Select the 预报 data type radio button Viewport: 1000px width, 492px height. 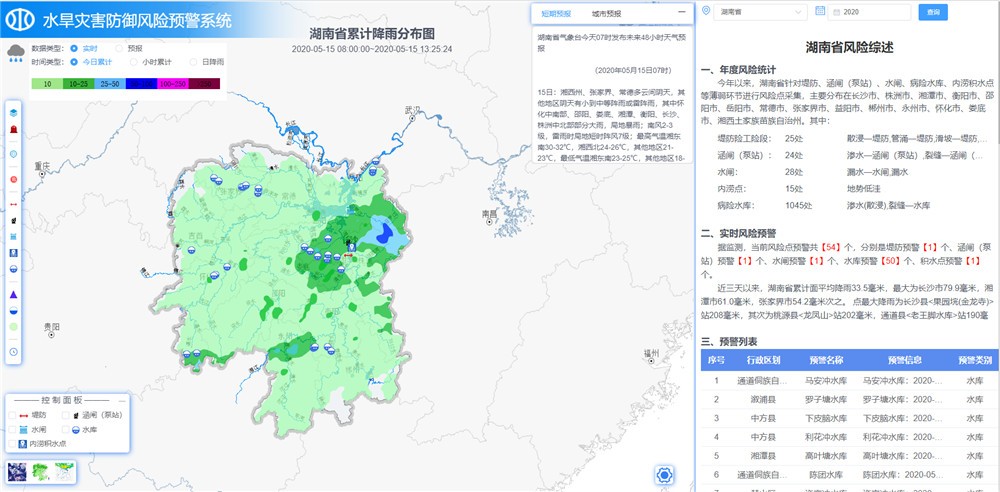pos(120,48)
